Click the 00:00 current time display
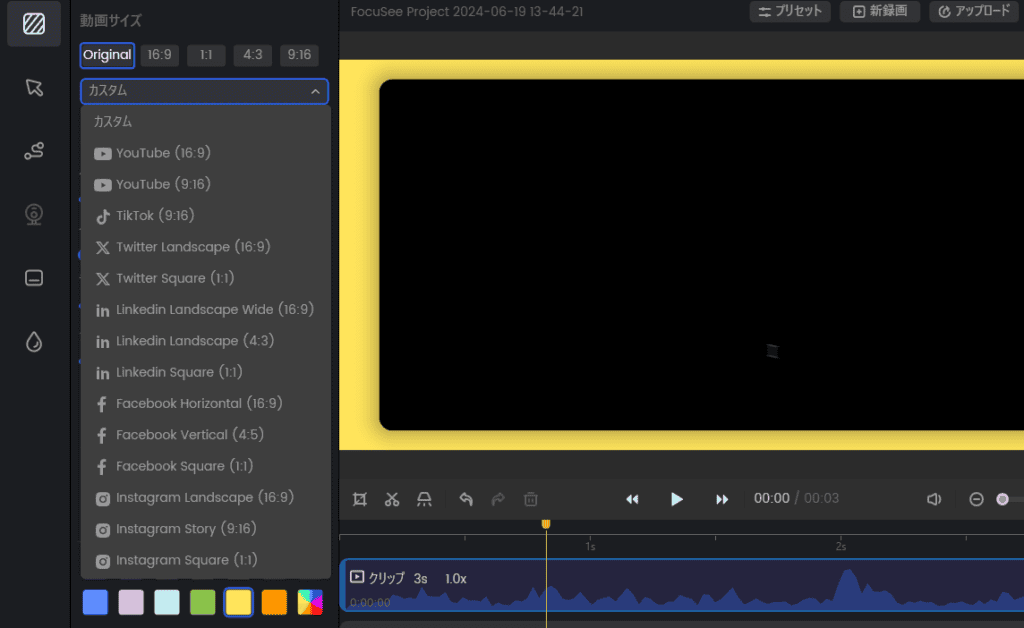Image resolution: width=1024 pixels, height=628 pixels. [x=772, y=499]
